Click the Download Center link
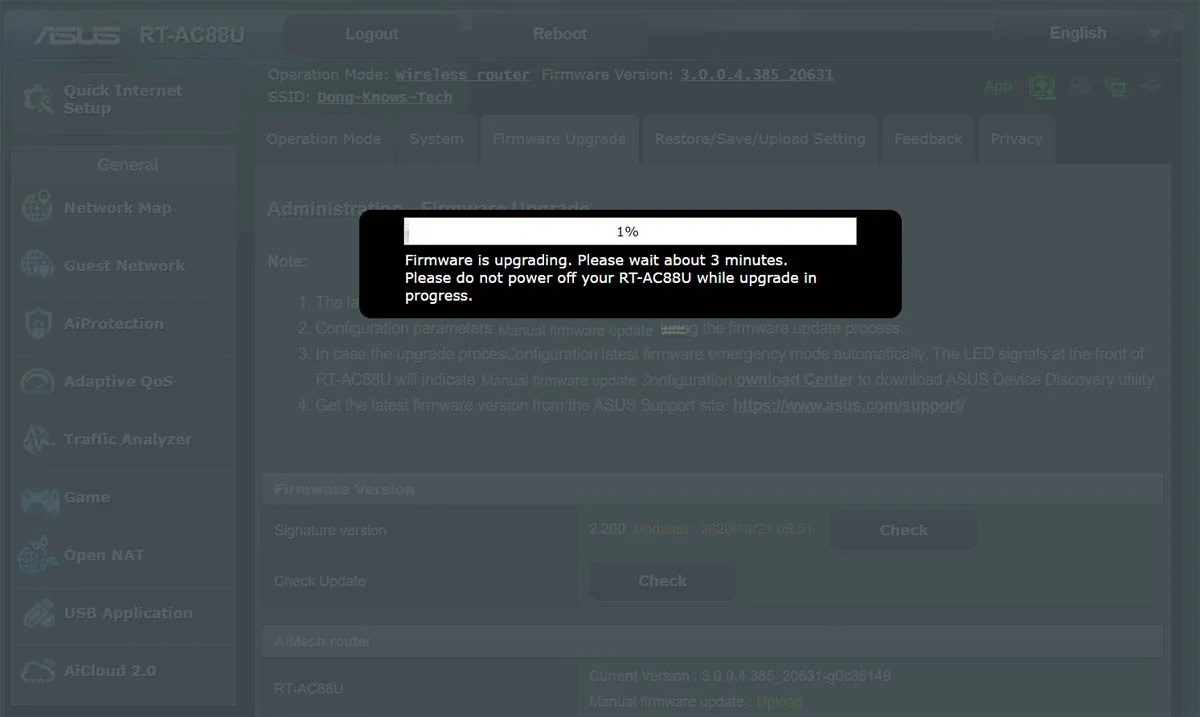The height and width of the screenshot is (717, 1200). coord(795,380)
